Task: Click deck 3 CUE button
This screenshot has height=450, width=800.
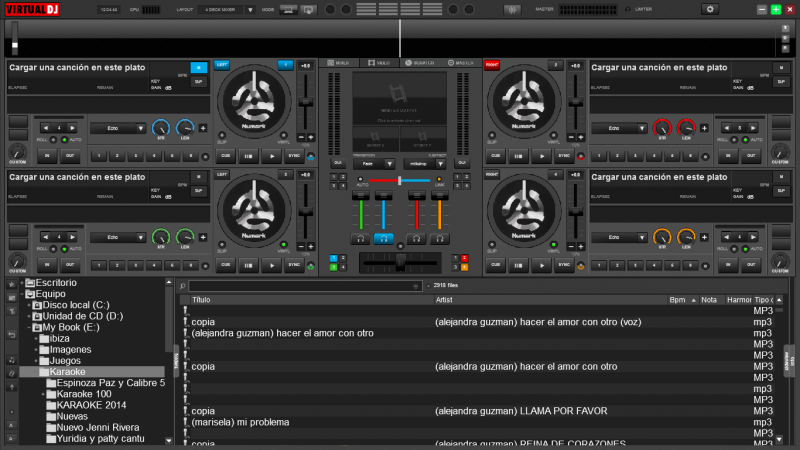Action: (x=226, y=265)
